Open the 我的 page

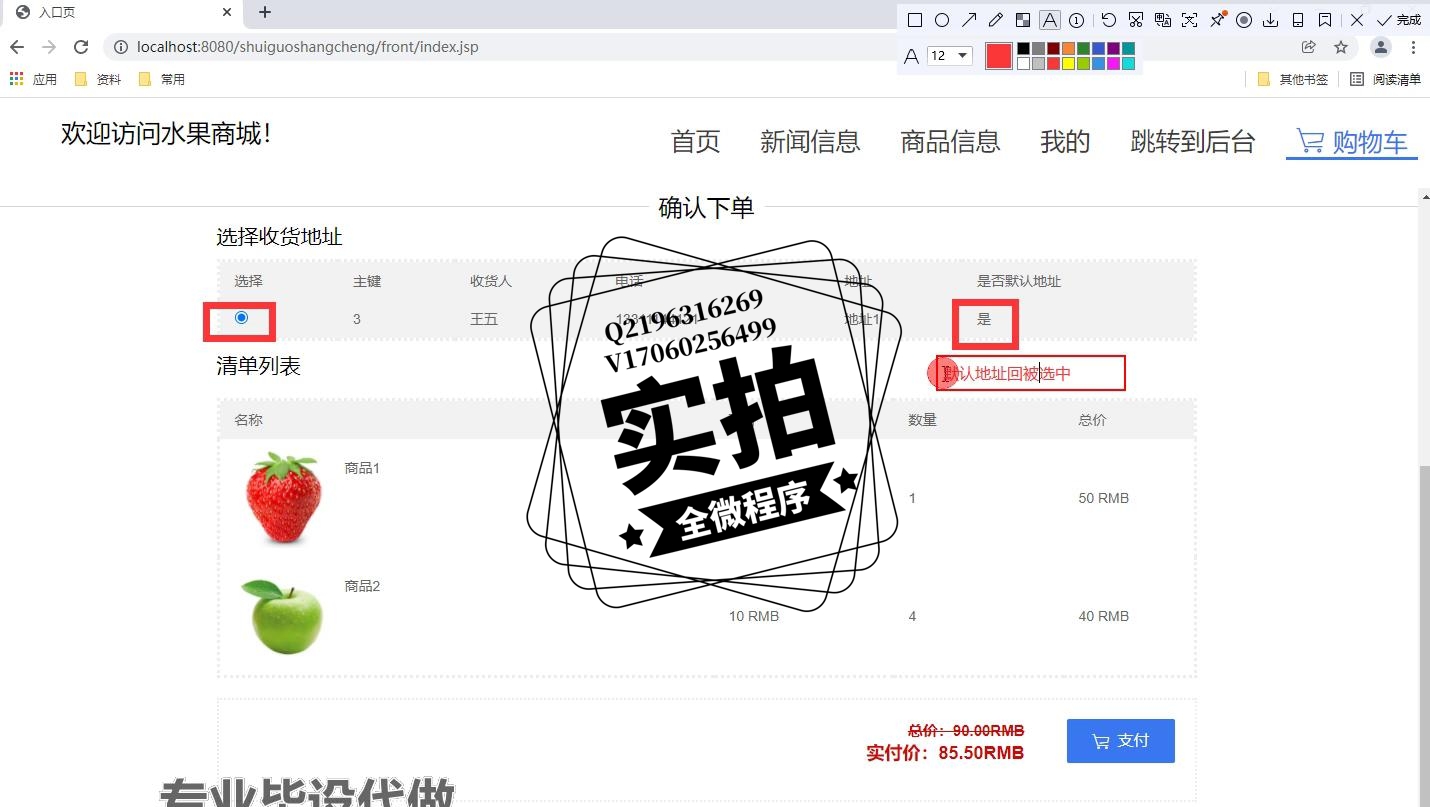coord(1065,142)
